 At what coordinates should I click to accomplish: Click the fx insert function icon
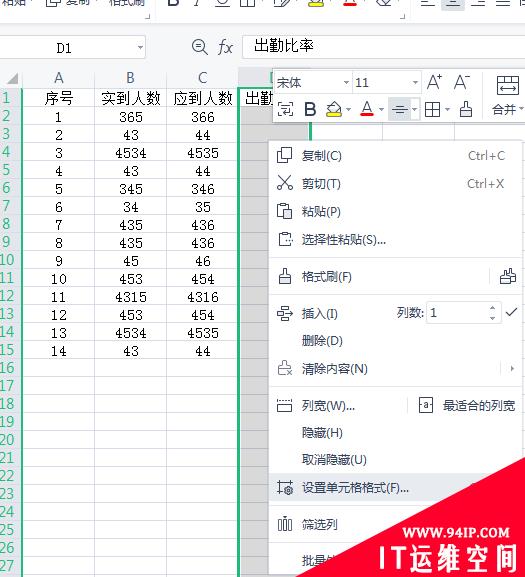[x=225, y=47]
